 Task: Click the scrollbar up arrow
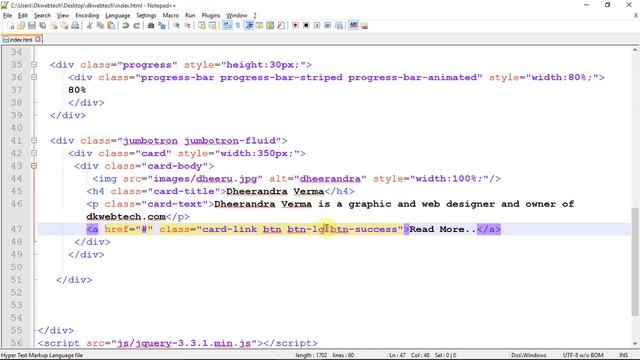(635, 51)
